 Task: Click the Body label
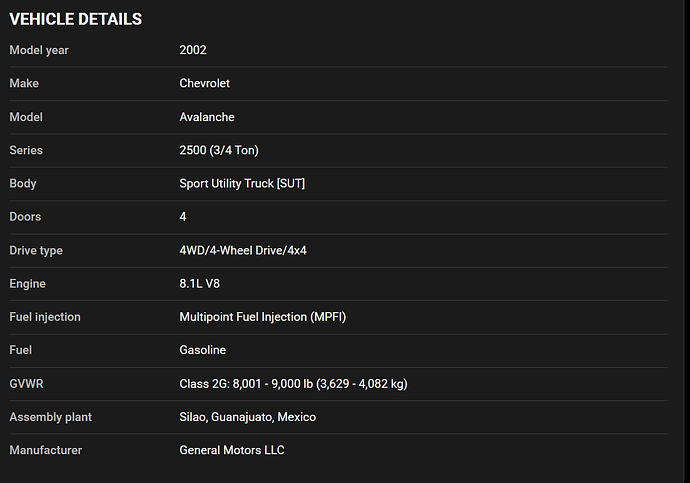click(x=23, y=183)
